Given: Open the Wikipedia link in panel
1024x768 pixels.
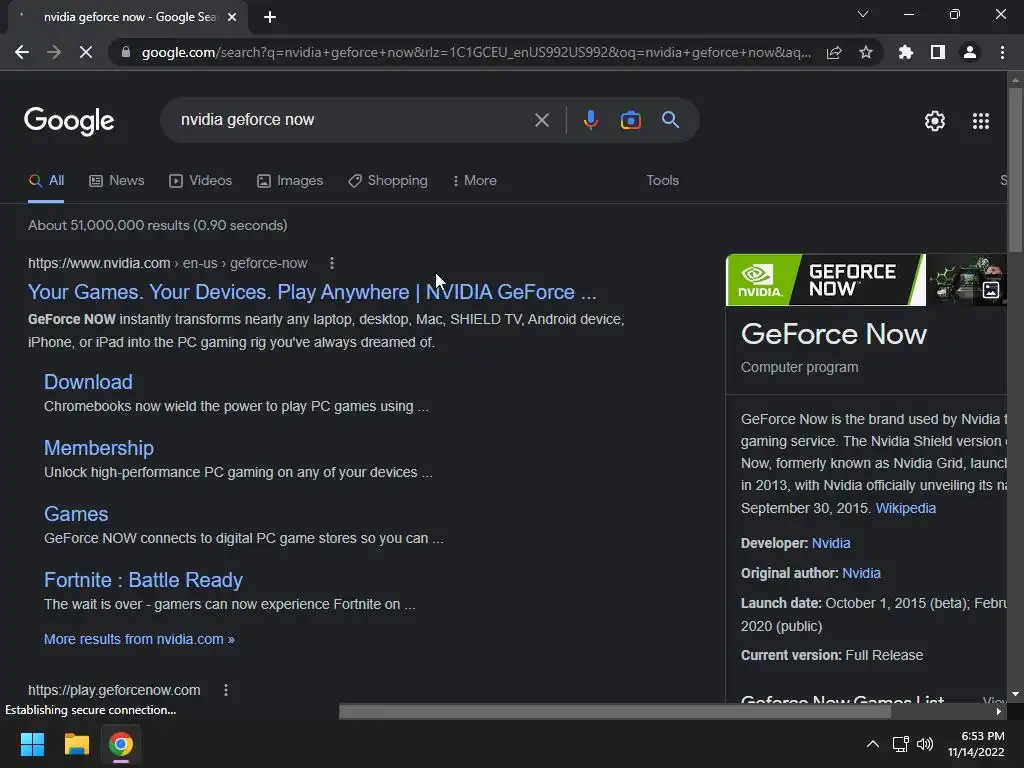Looking at the screenshot, I should pos(905,508).
